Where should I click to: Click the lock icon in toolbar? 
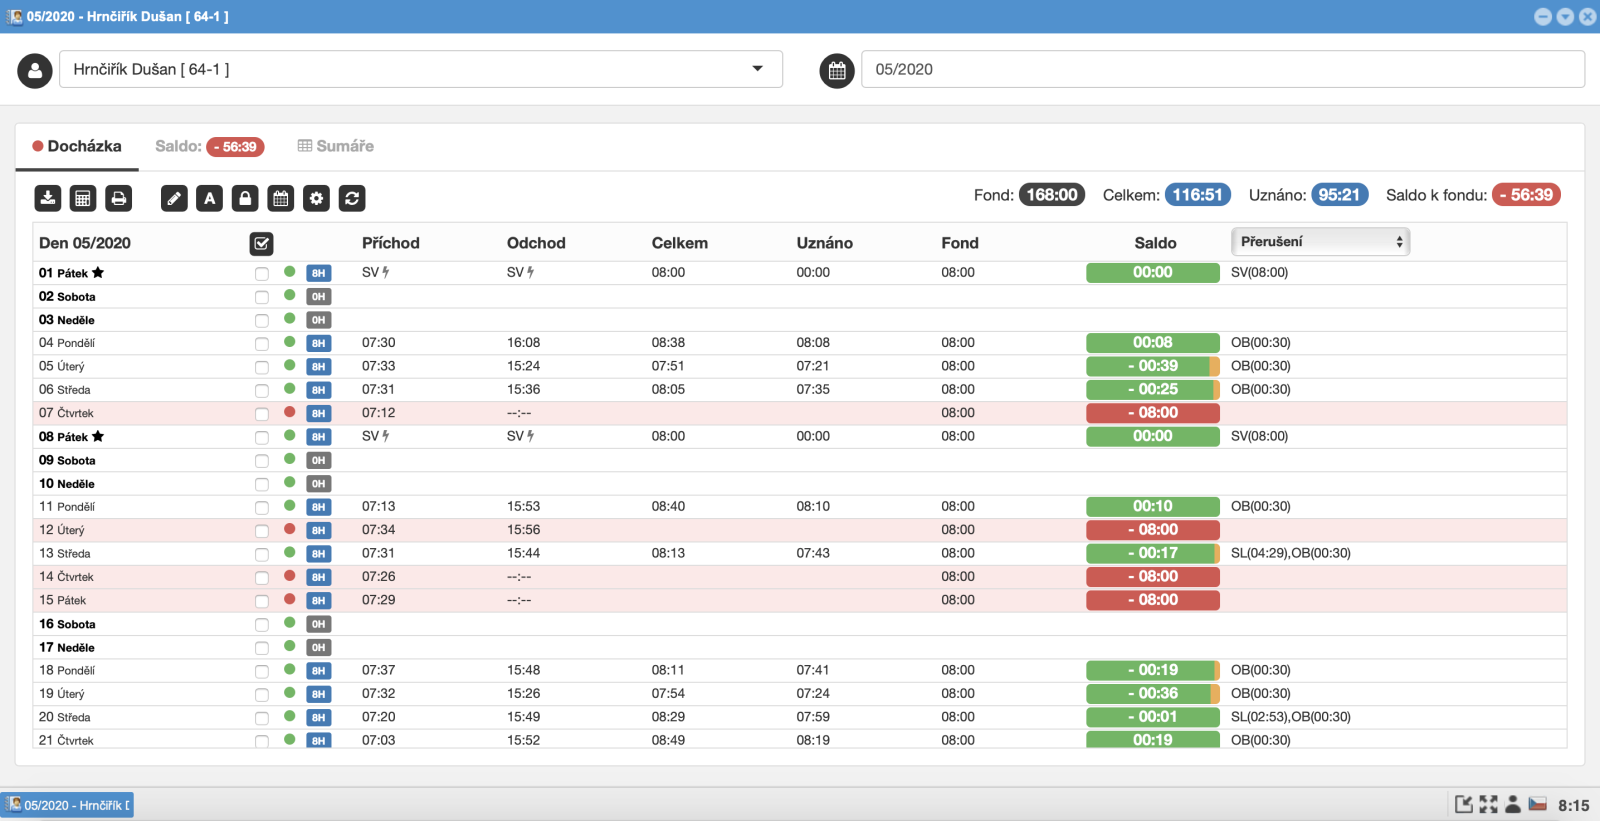click(x=245, y=198)
